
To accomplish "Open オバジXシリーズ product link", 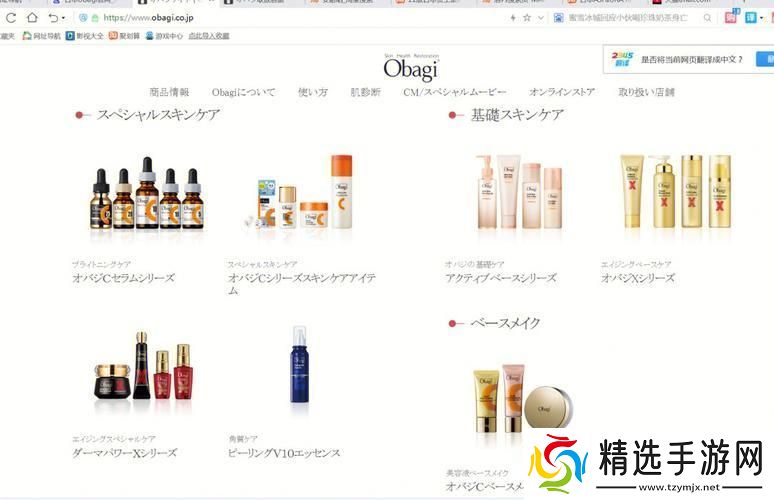I will [638, 278].
